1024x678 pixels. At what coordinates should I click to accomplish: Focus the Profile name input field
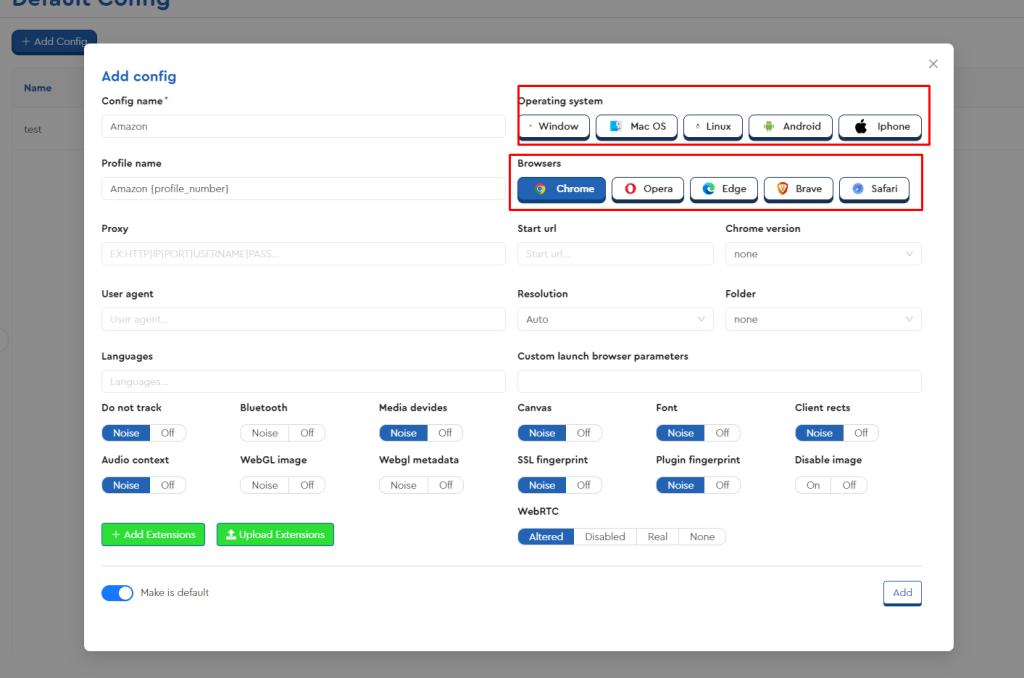(303, 189)
